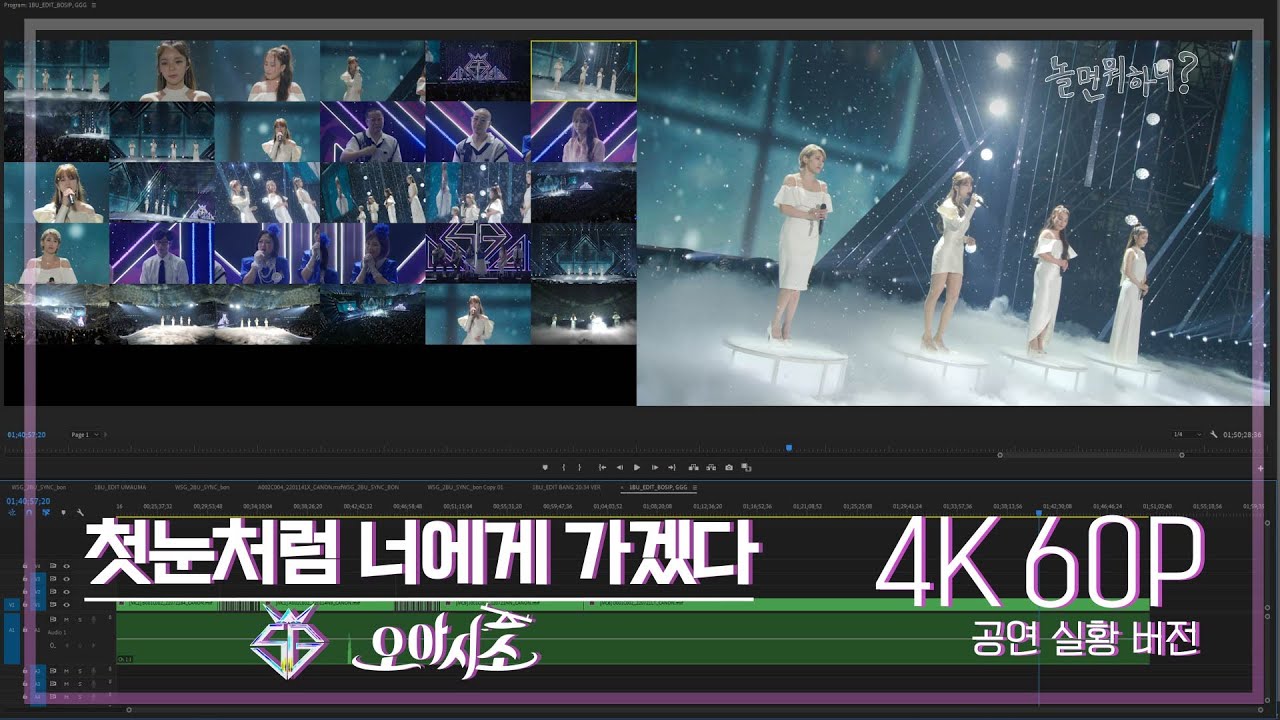Screen dimensions: 1280x720
Task: Step back one frame
Action: coord(620,467)
